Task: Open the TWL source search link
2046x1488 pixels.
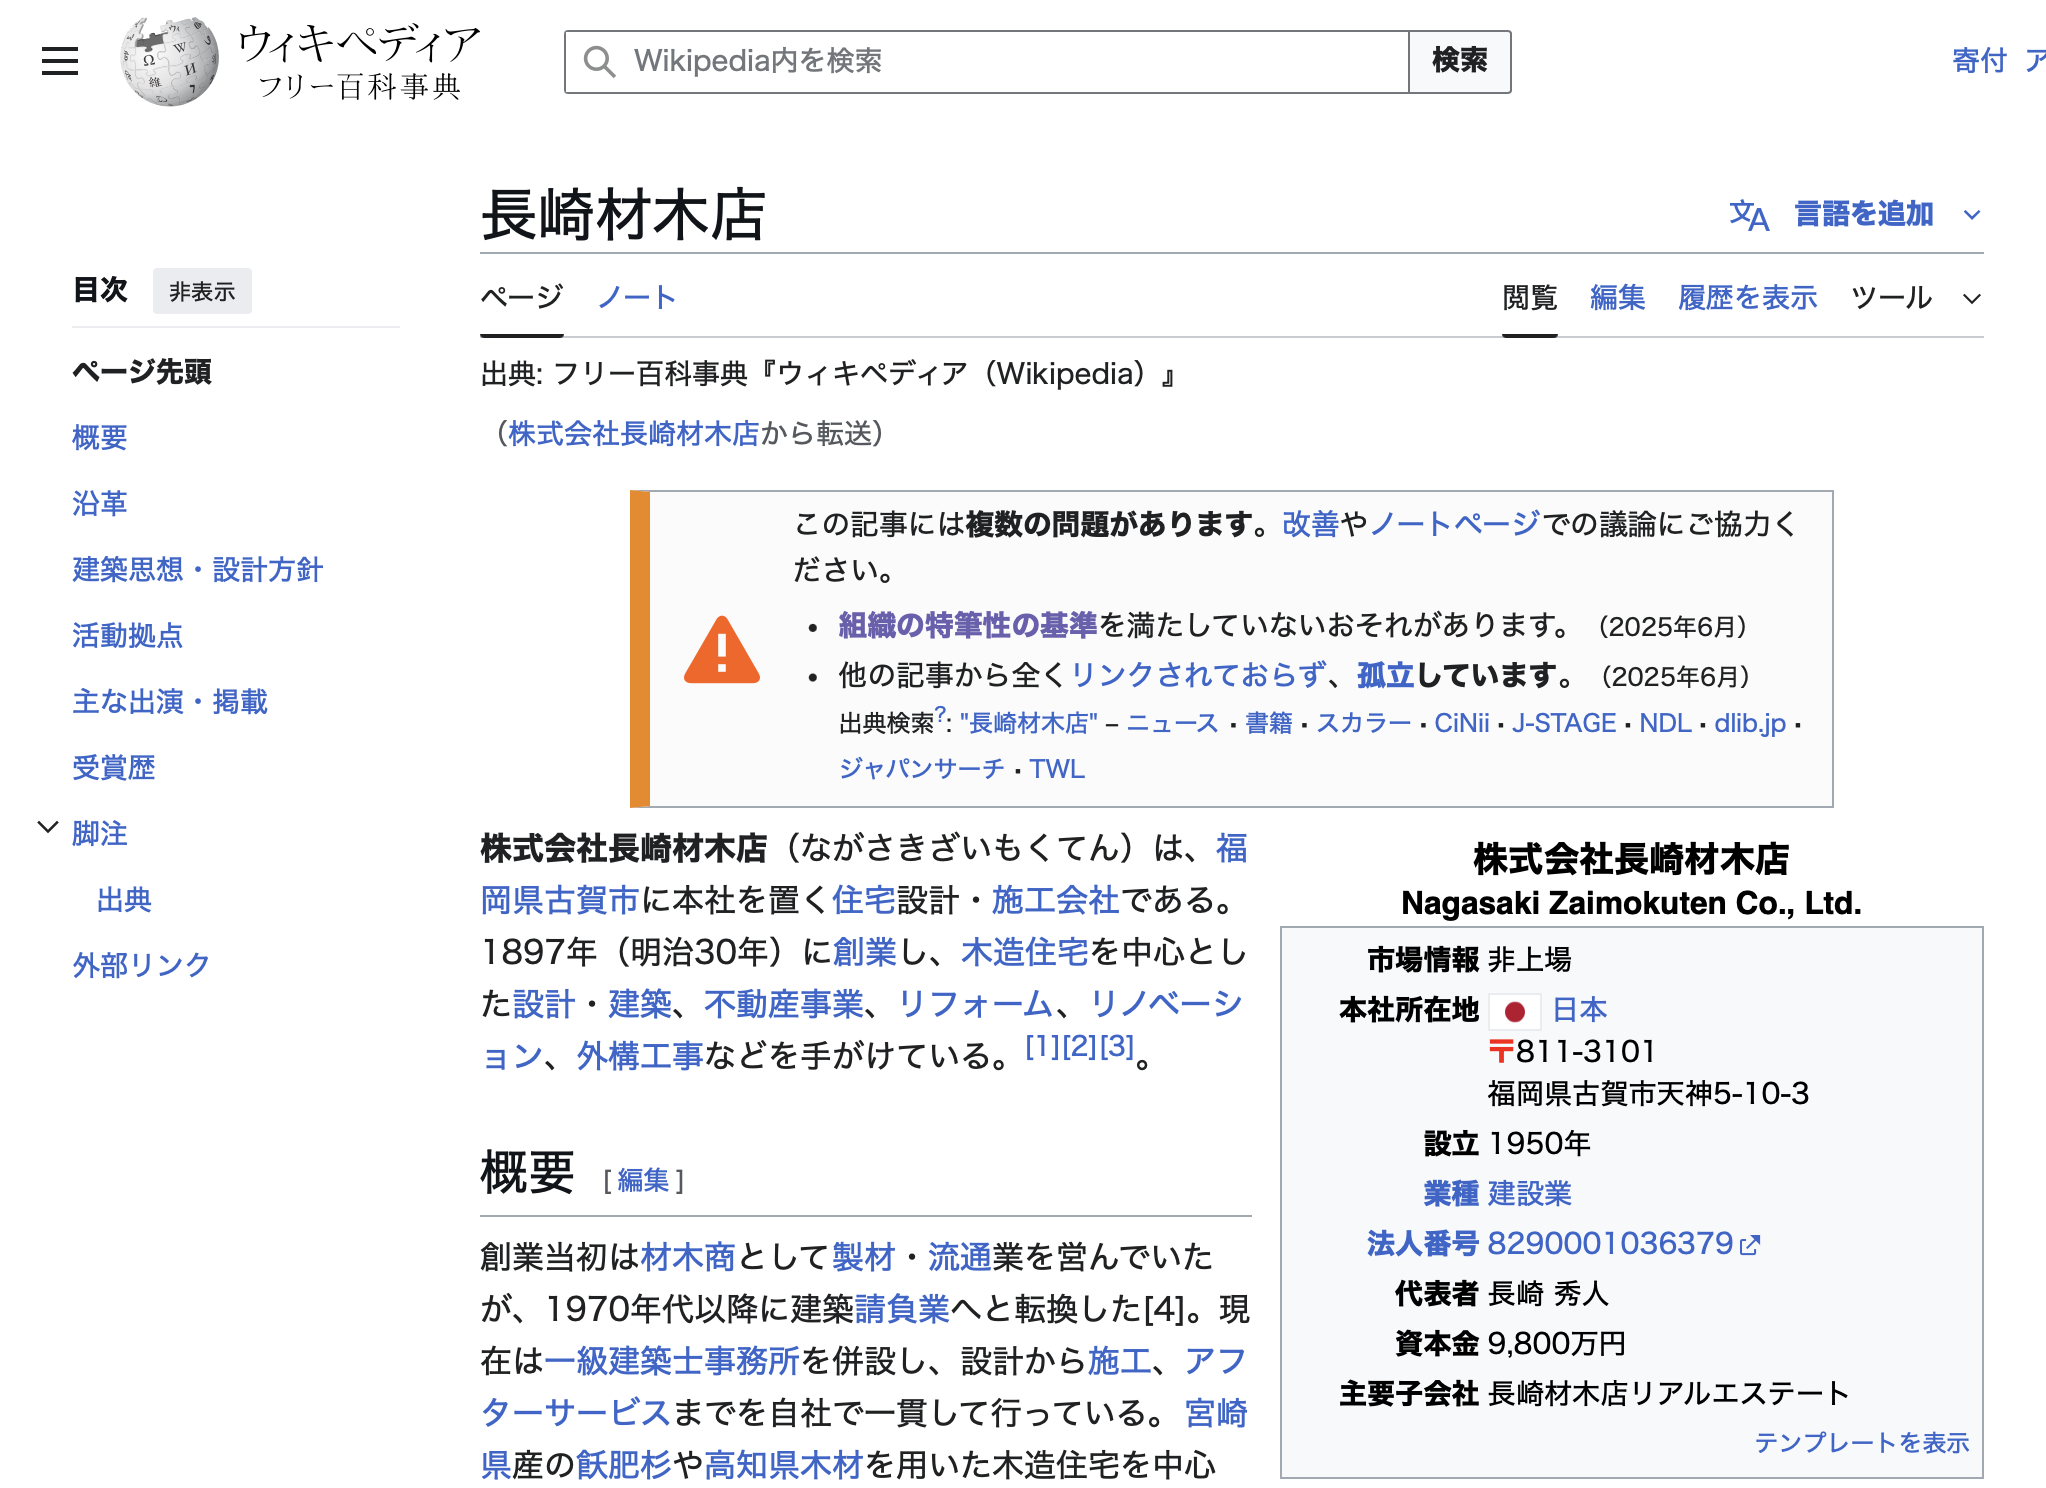Action: [x=1057, y=769]
